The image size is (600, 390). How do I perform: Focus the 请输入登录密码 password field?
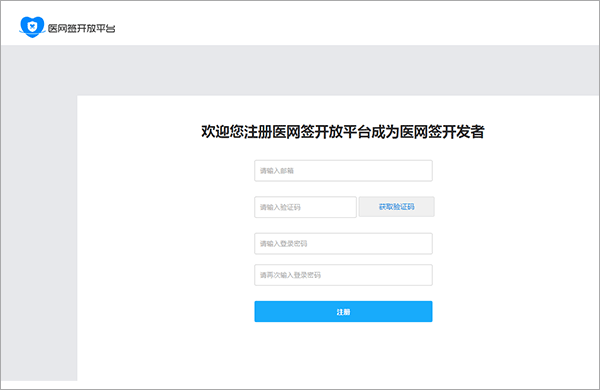[343, 243]
